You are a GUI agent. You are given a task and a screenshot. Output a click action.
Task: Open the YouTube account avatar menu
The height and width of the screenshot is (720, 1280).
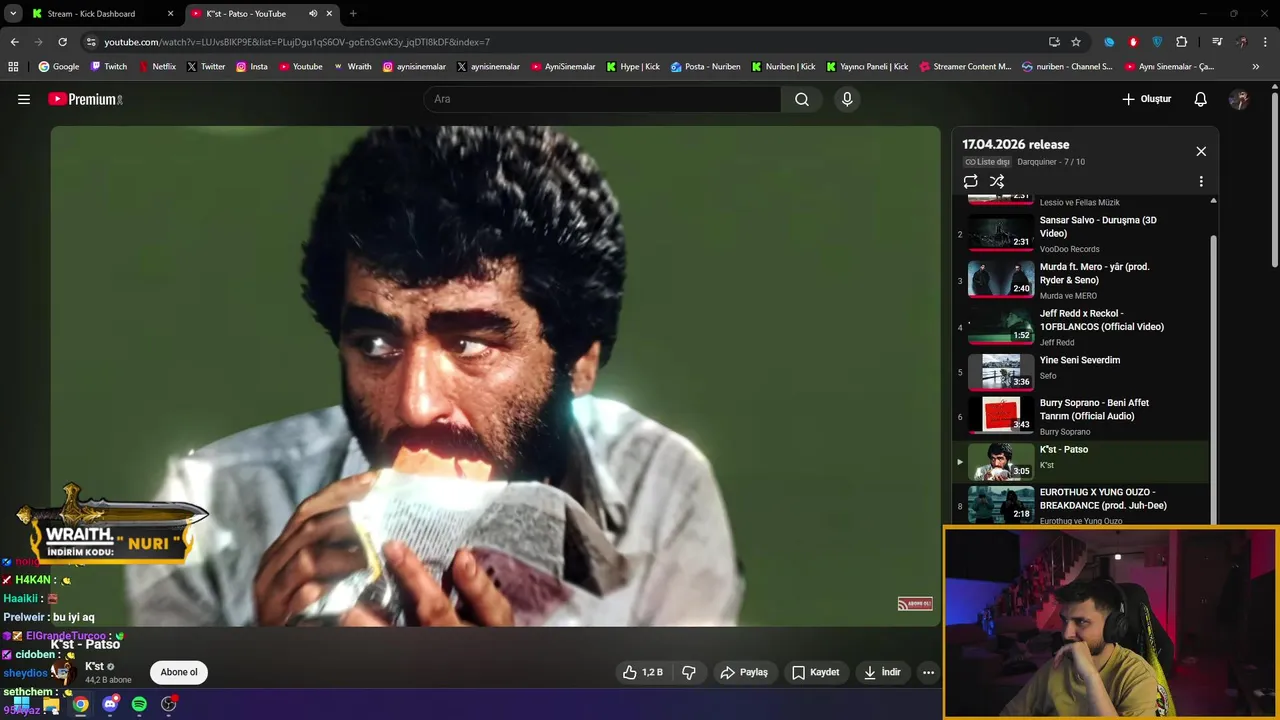point(1239,99)
